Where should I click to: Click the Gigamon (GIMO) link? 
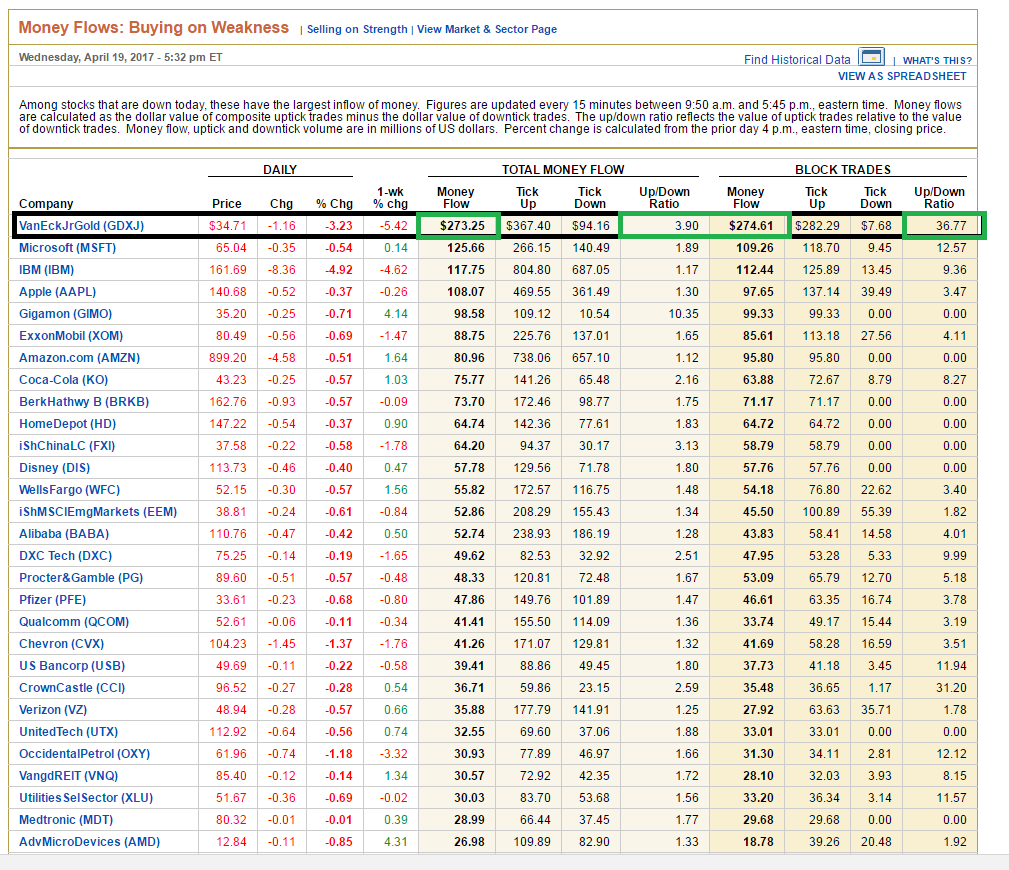(x=66, y=313)
